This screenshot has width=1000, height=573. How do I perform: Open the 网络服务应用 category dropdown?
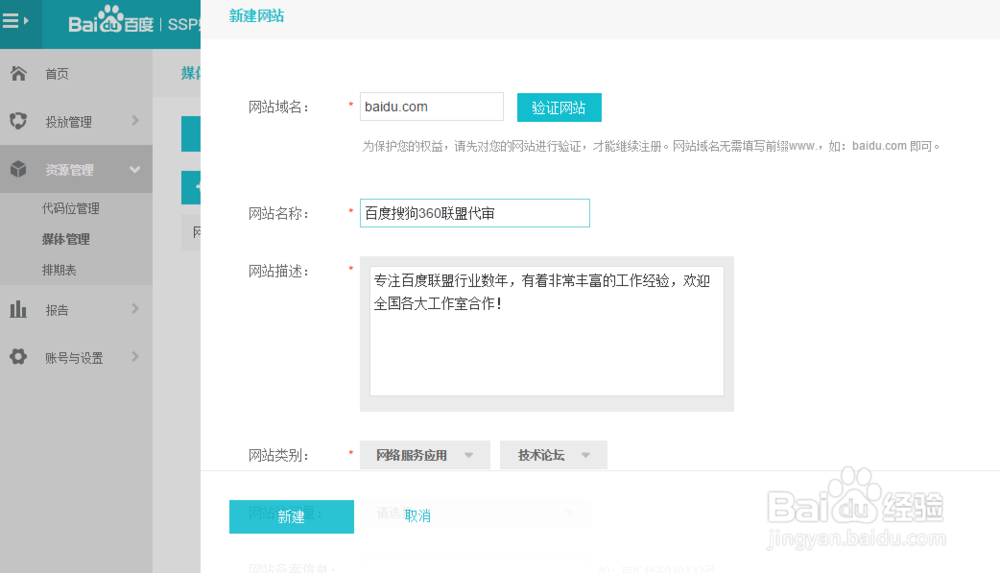tap(425, 455)
